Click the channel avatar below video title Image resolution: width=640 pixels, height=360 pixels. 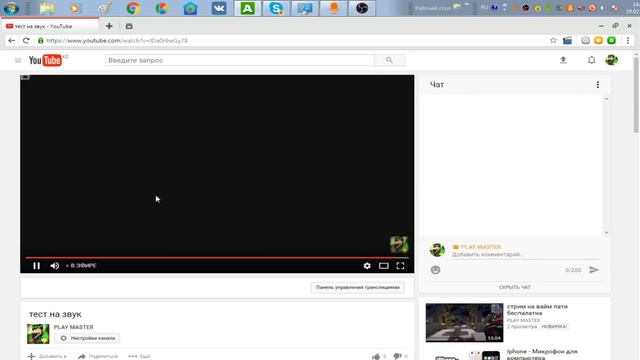pos(38,334)
